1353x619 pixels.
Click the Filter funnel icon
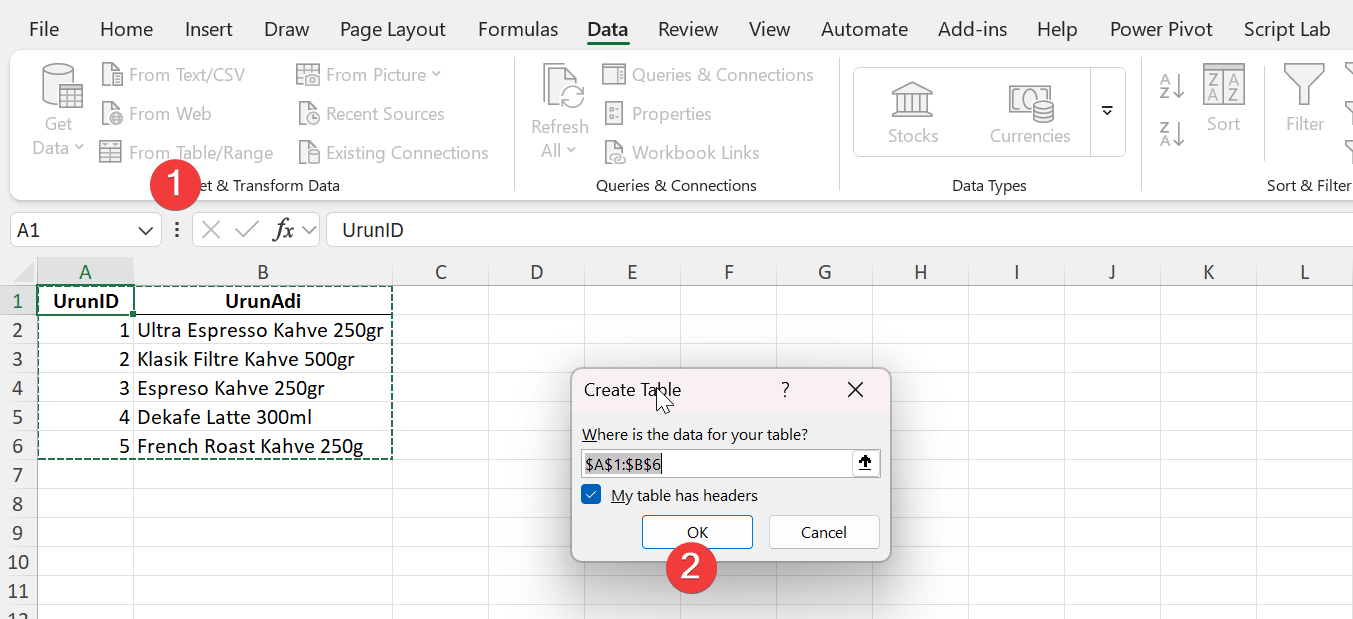(1304, 87)
